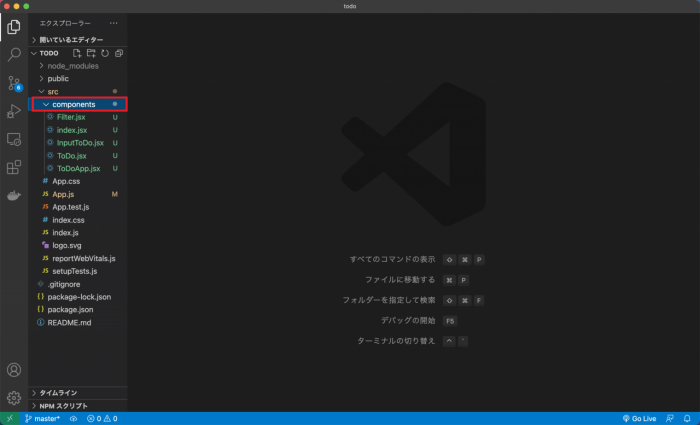This screenshot has width=700, height=425.
Task: Expand the node_modules folder
Action: click(78, 66)
